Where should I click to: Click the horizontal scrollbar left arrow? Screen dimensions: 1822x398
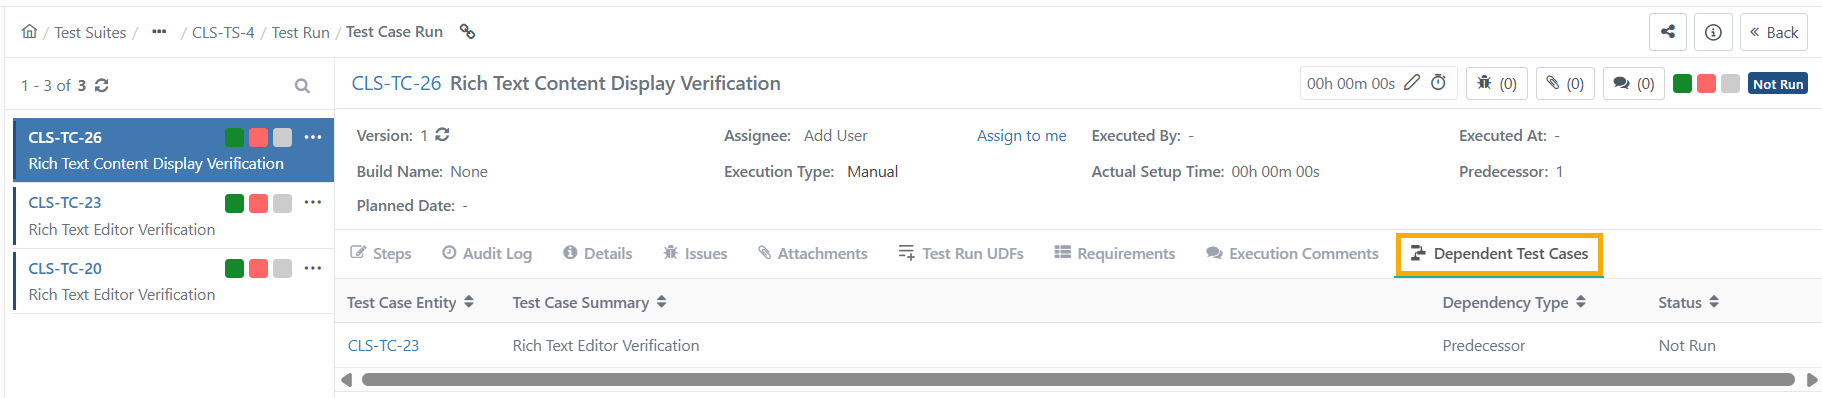pos(346,380)
